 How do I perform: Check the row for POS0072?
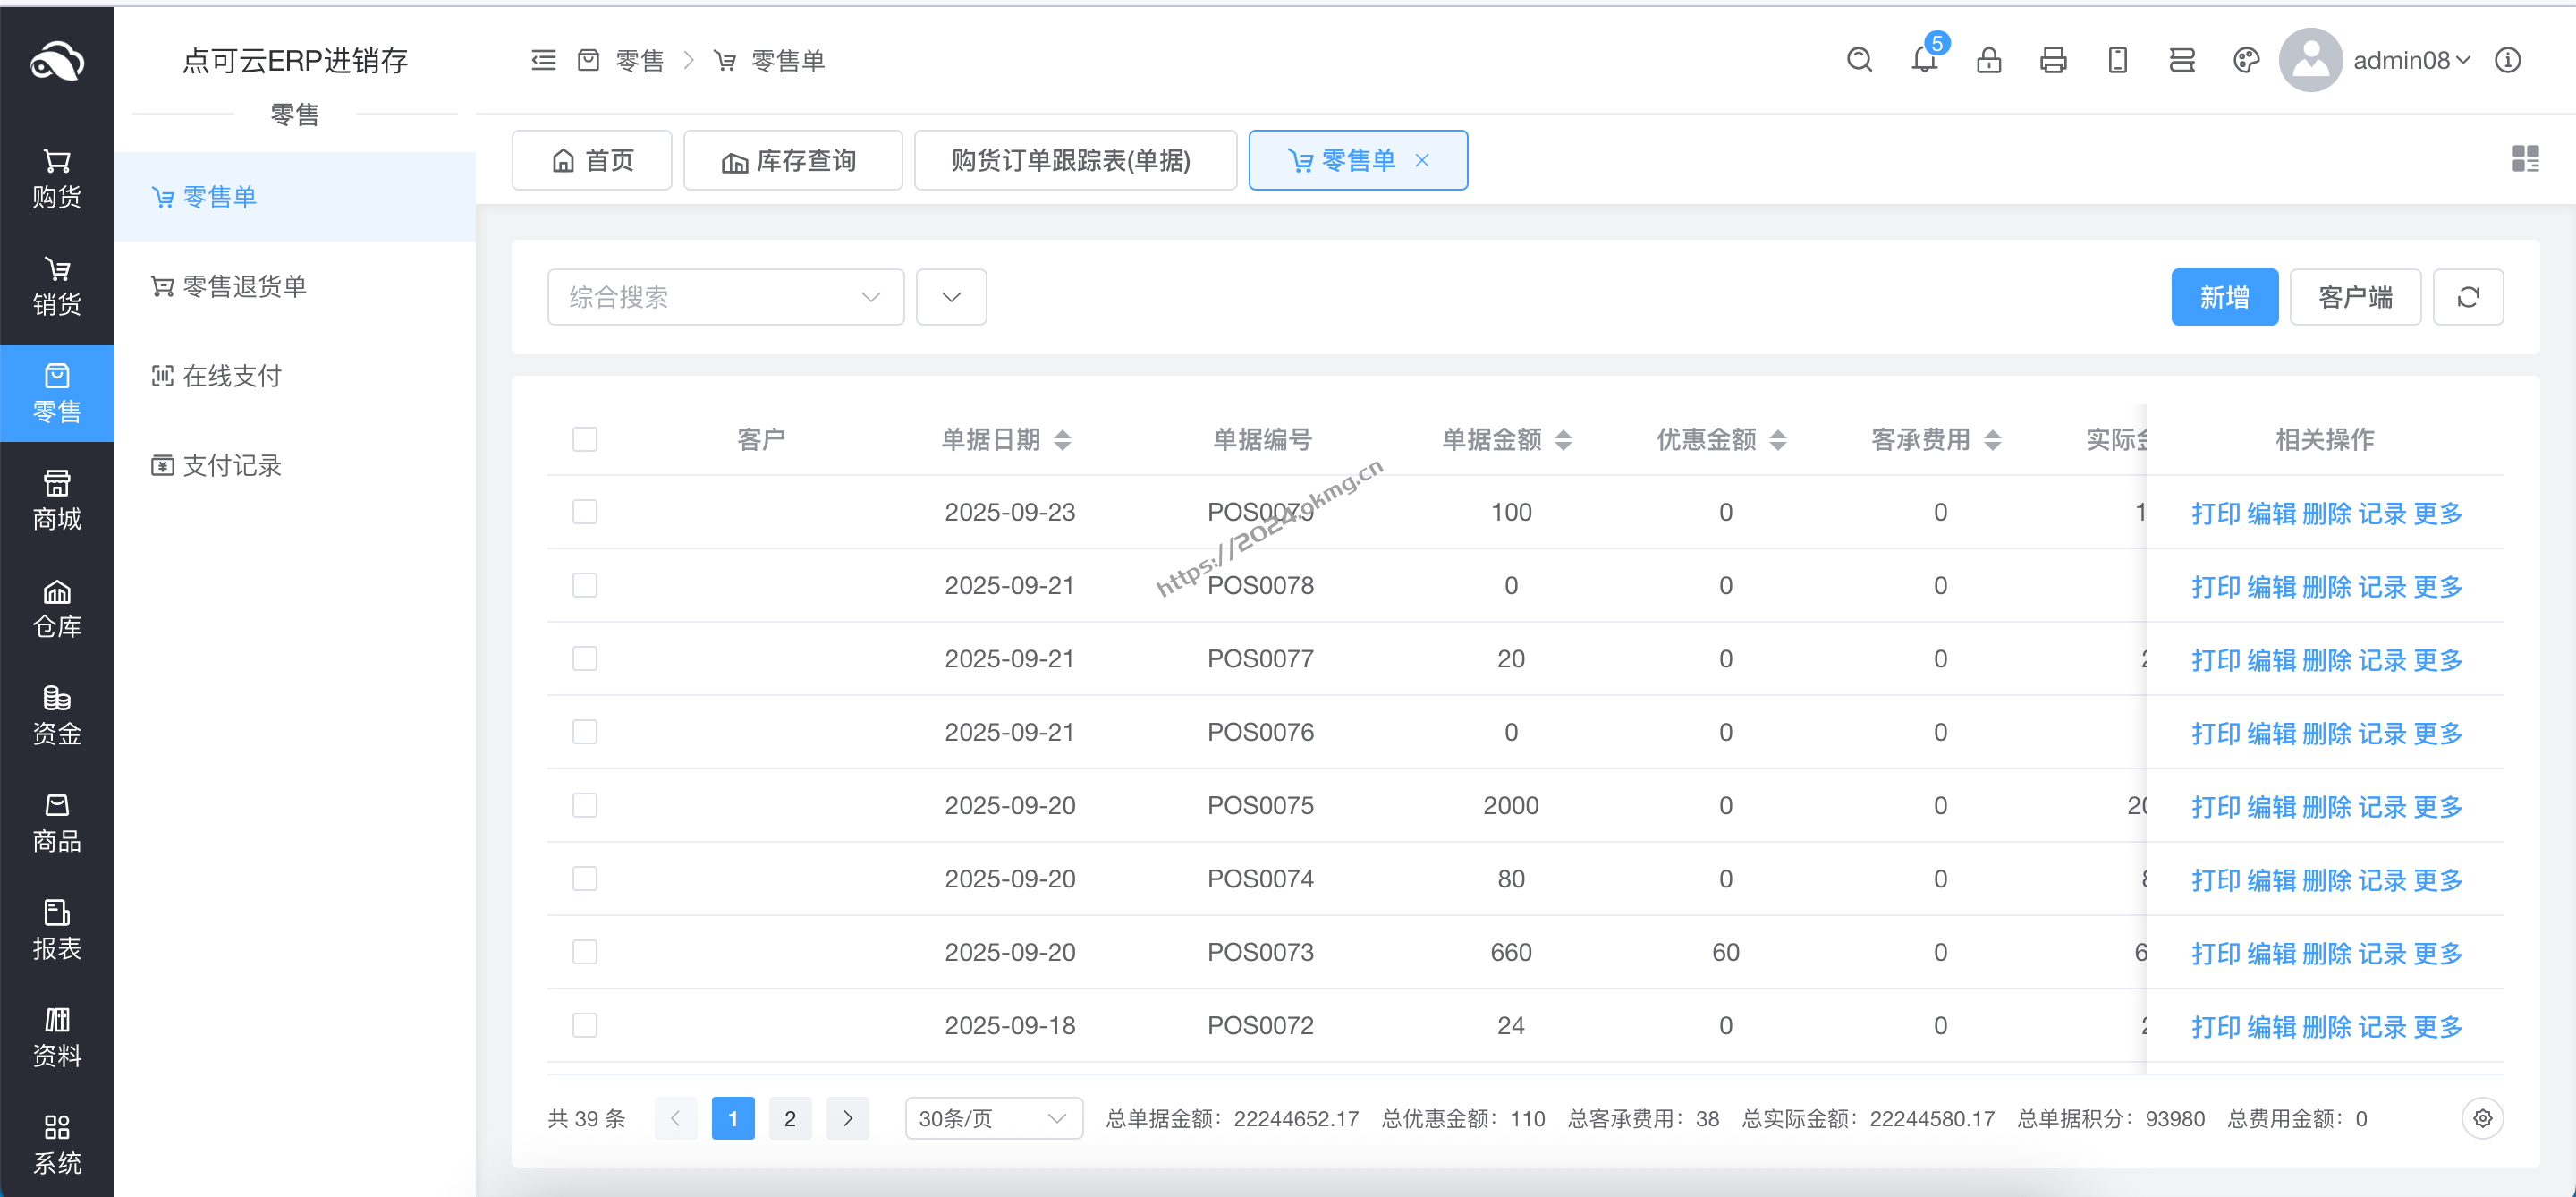tap(585, 1025)
